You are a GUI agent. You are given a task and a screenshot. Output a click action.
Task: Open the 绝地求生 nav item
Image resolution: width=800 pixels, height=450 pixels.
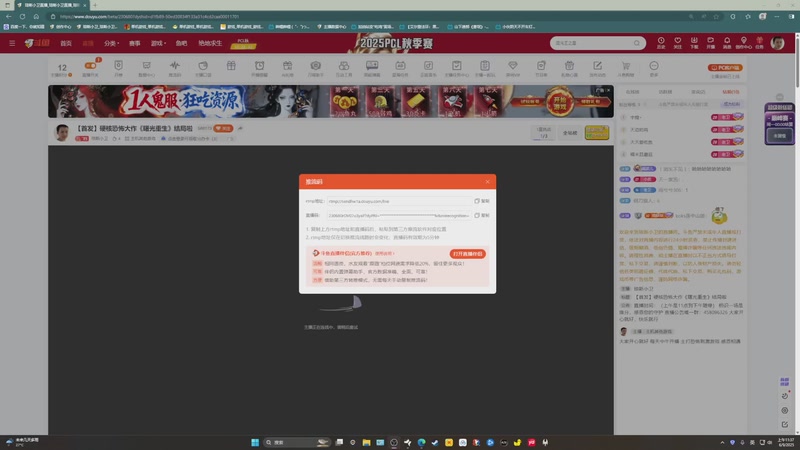tap(210, 43)
